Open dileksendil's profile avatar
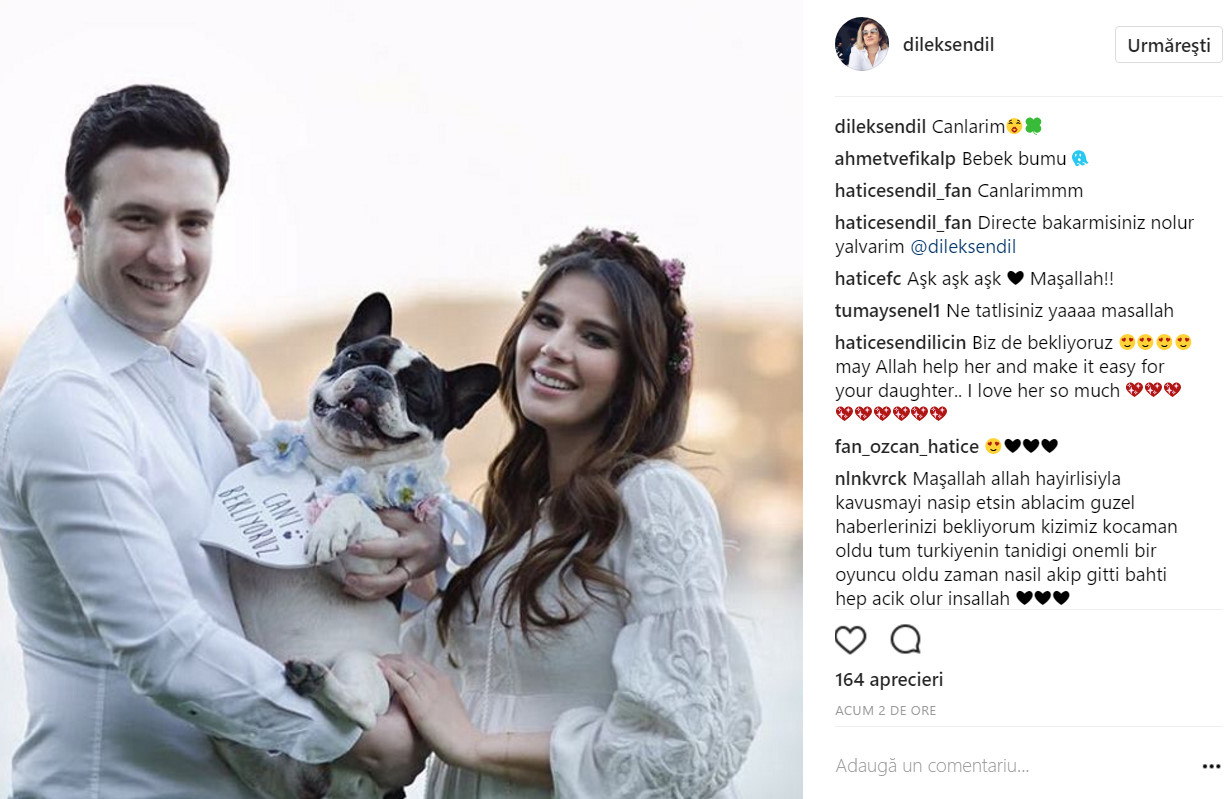1227x799 pixels. [861, 44]
